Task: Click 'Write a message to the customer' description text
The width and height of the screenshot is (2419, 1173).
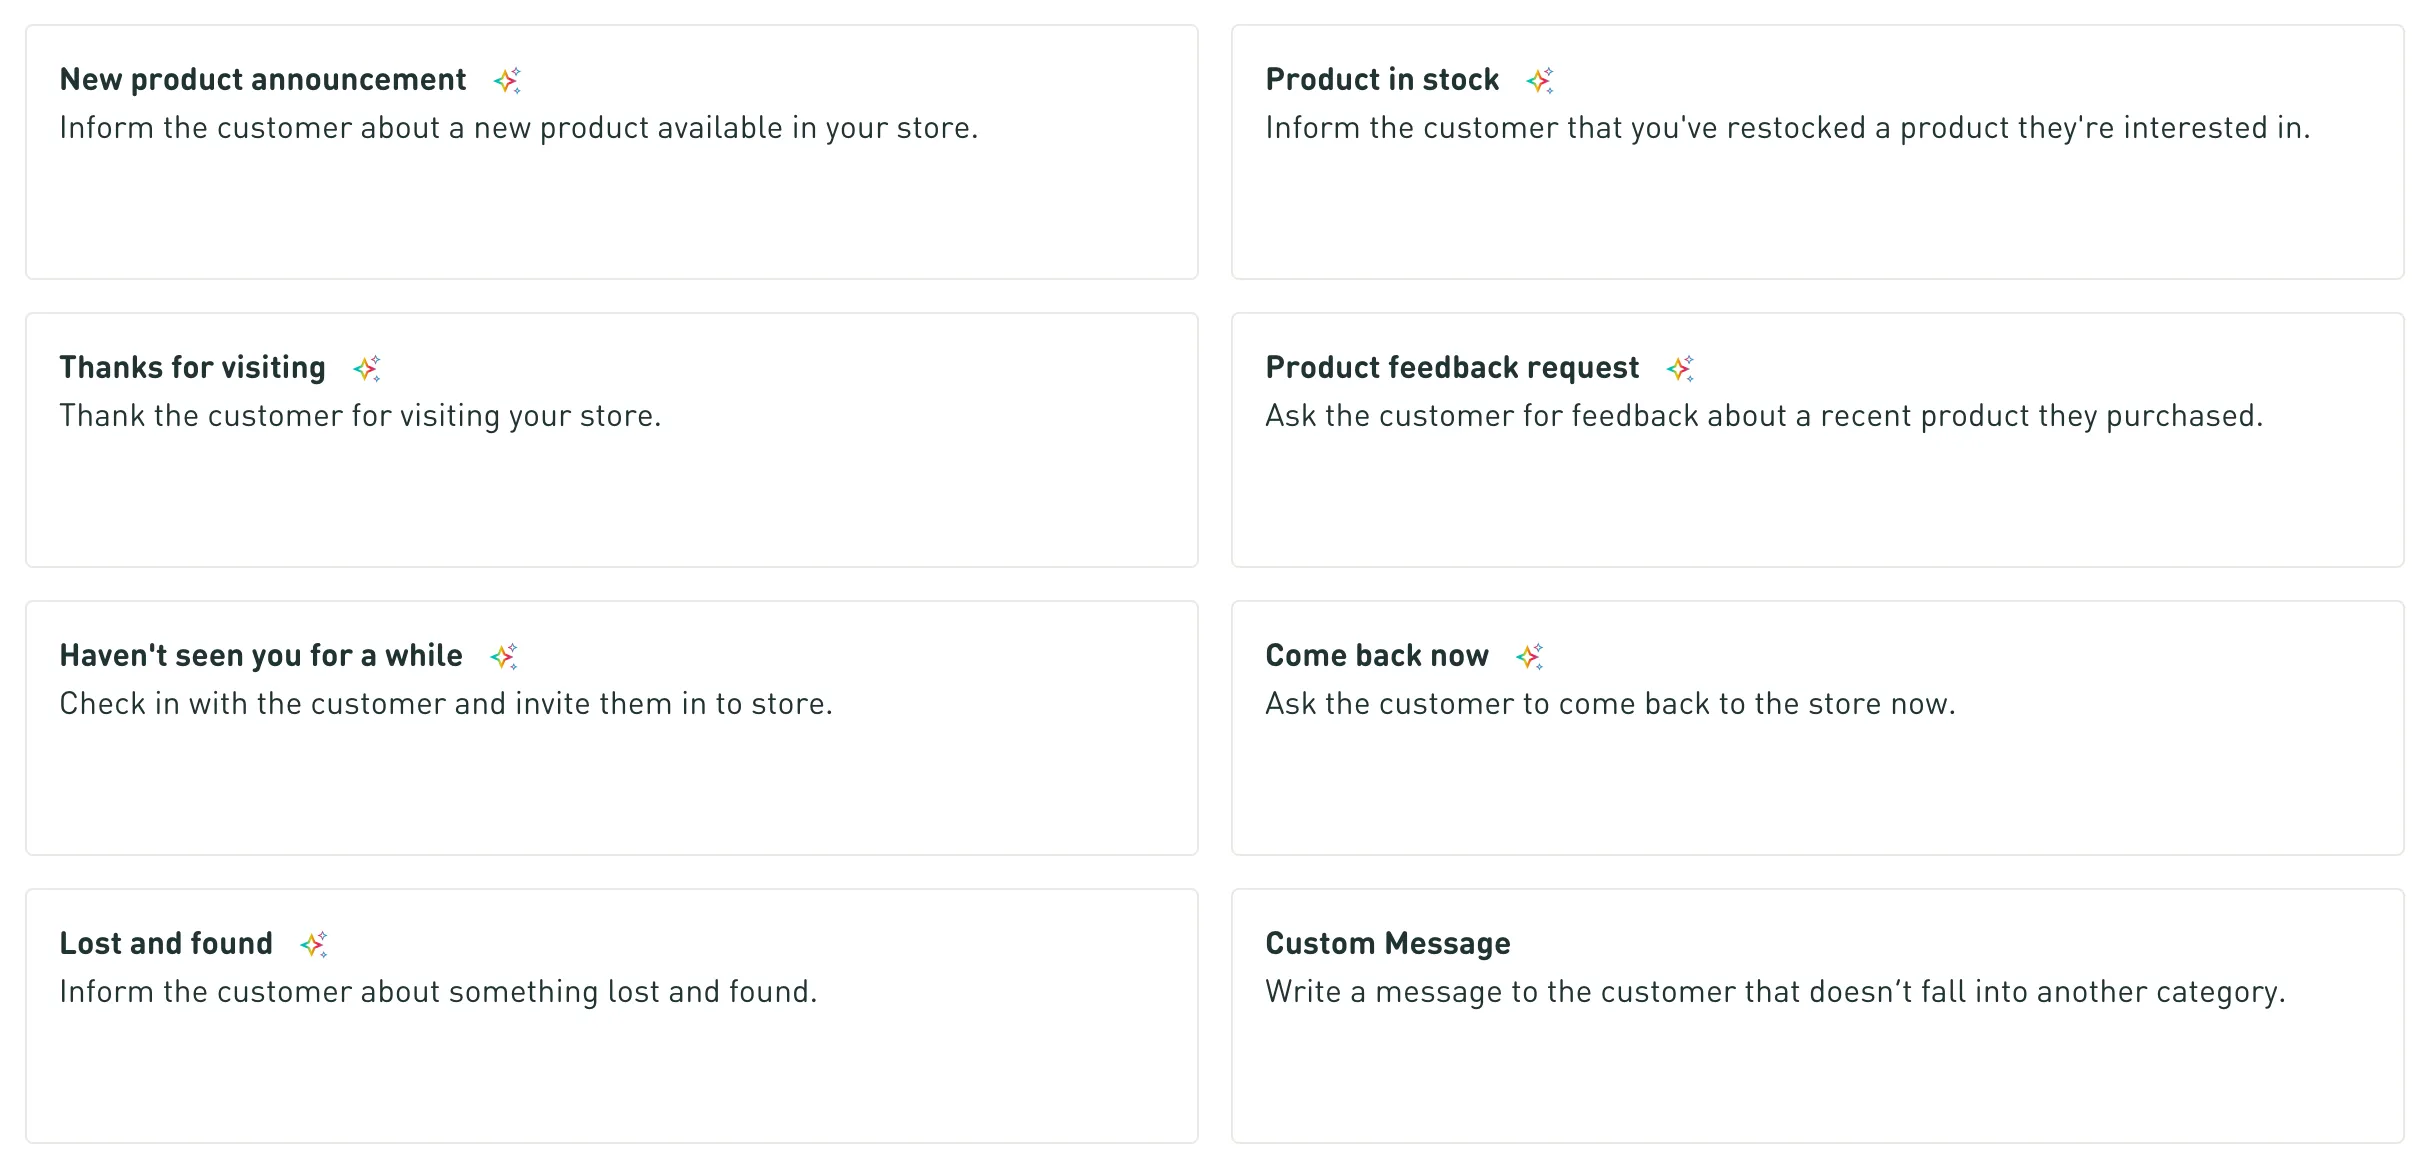Action: coord(1775,992)
